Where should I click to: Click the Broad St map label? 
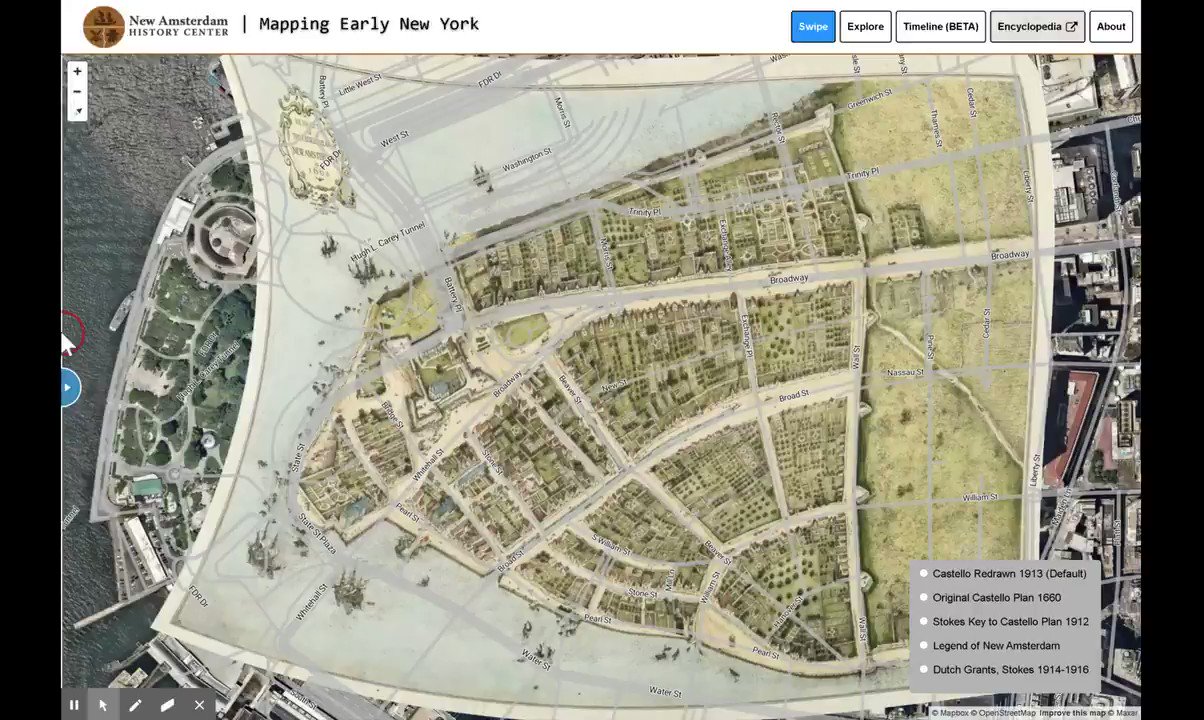point(794,397)
